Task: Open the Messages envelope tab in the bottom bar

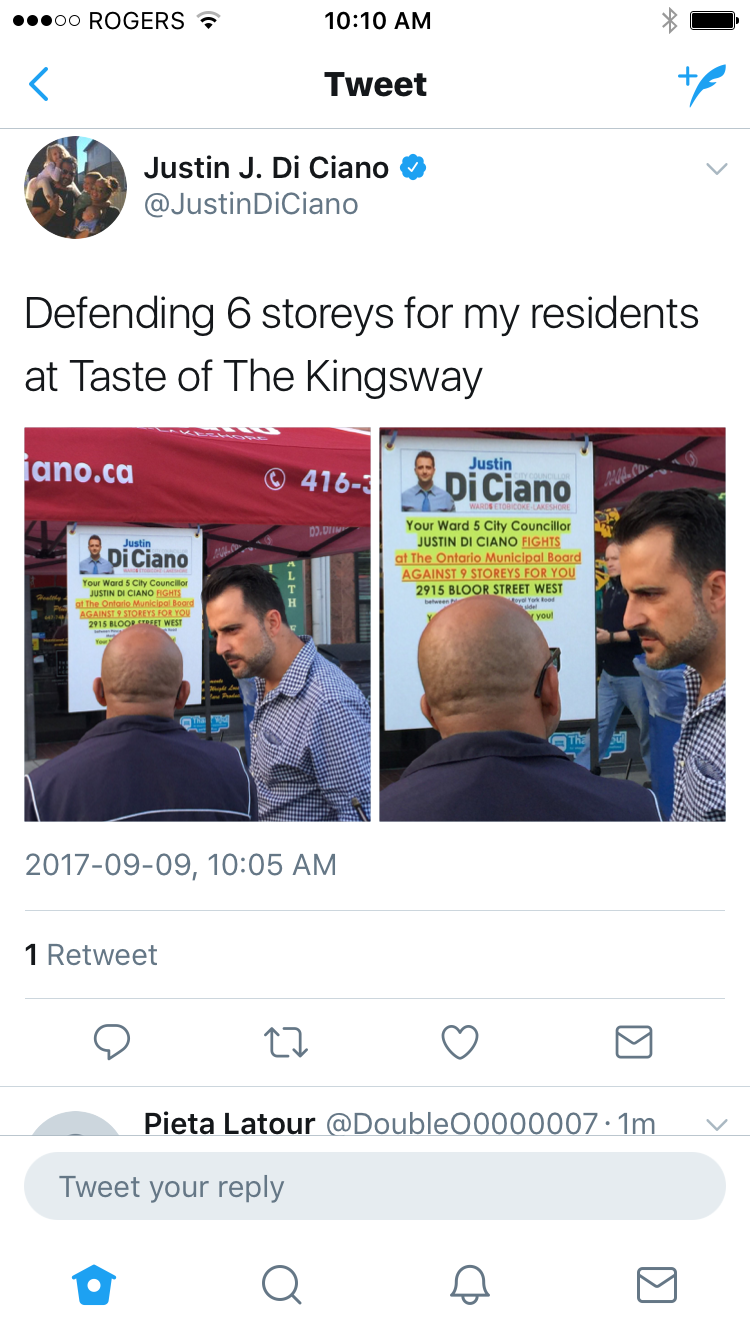Action: pyautogui.click(x=657, y=1284)
